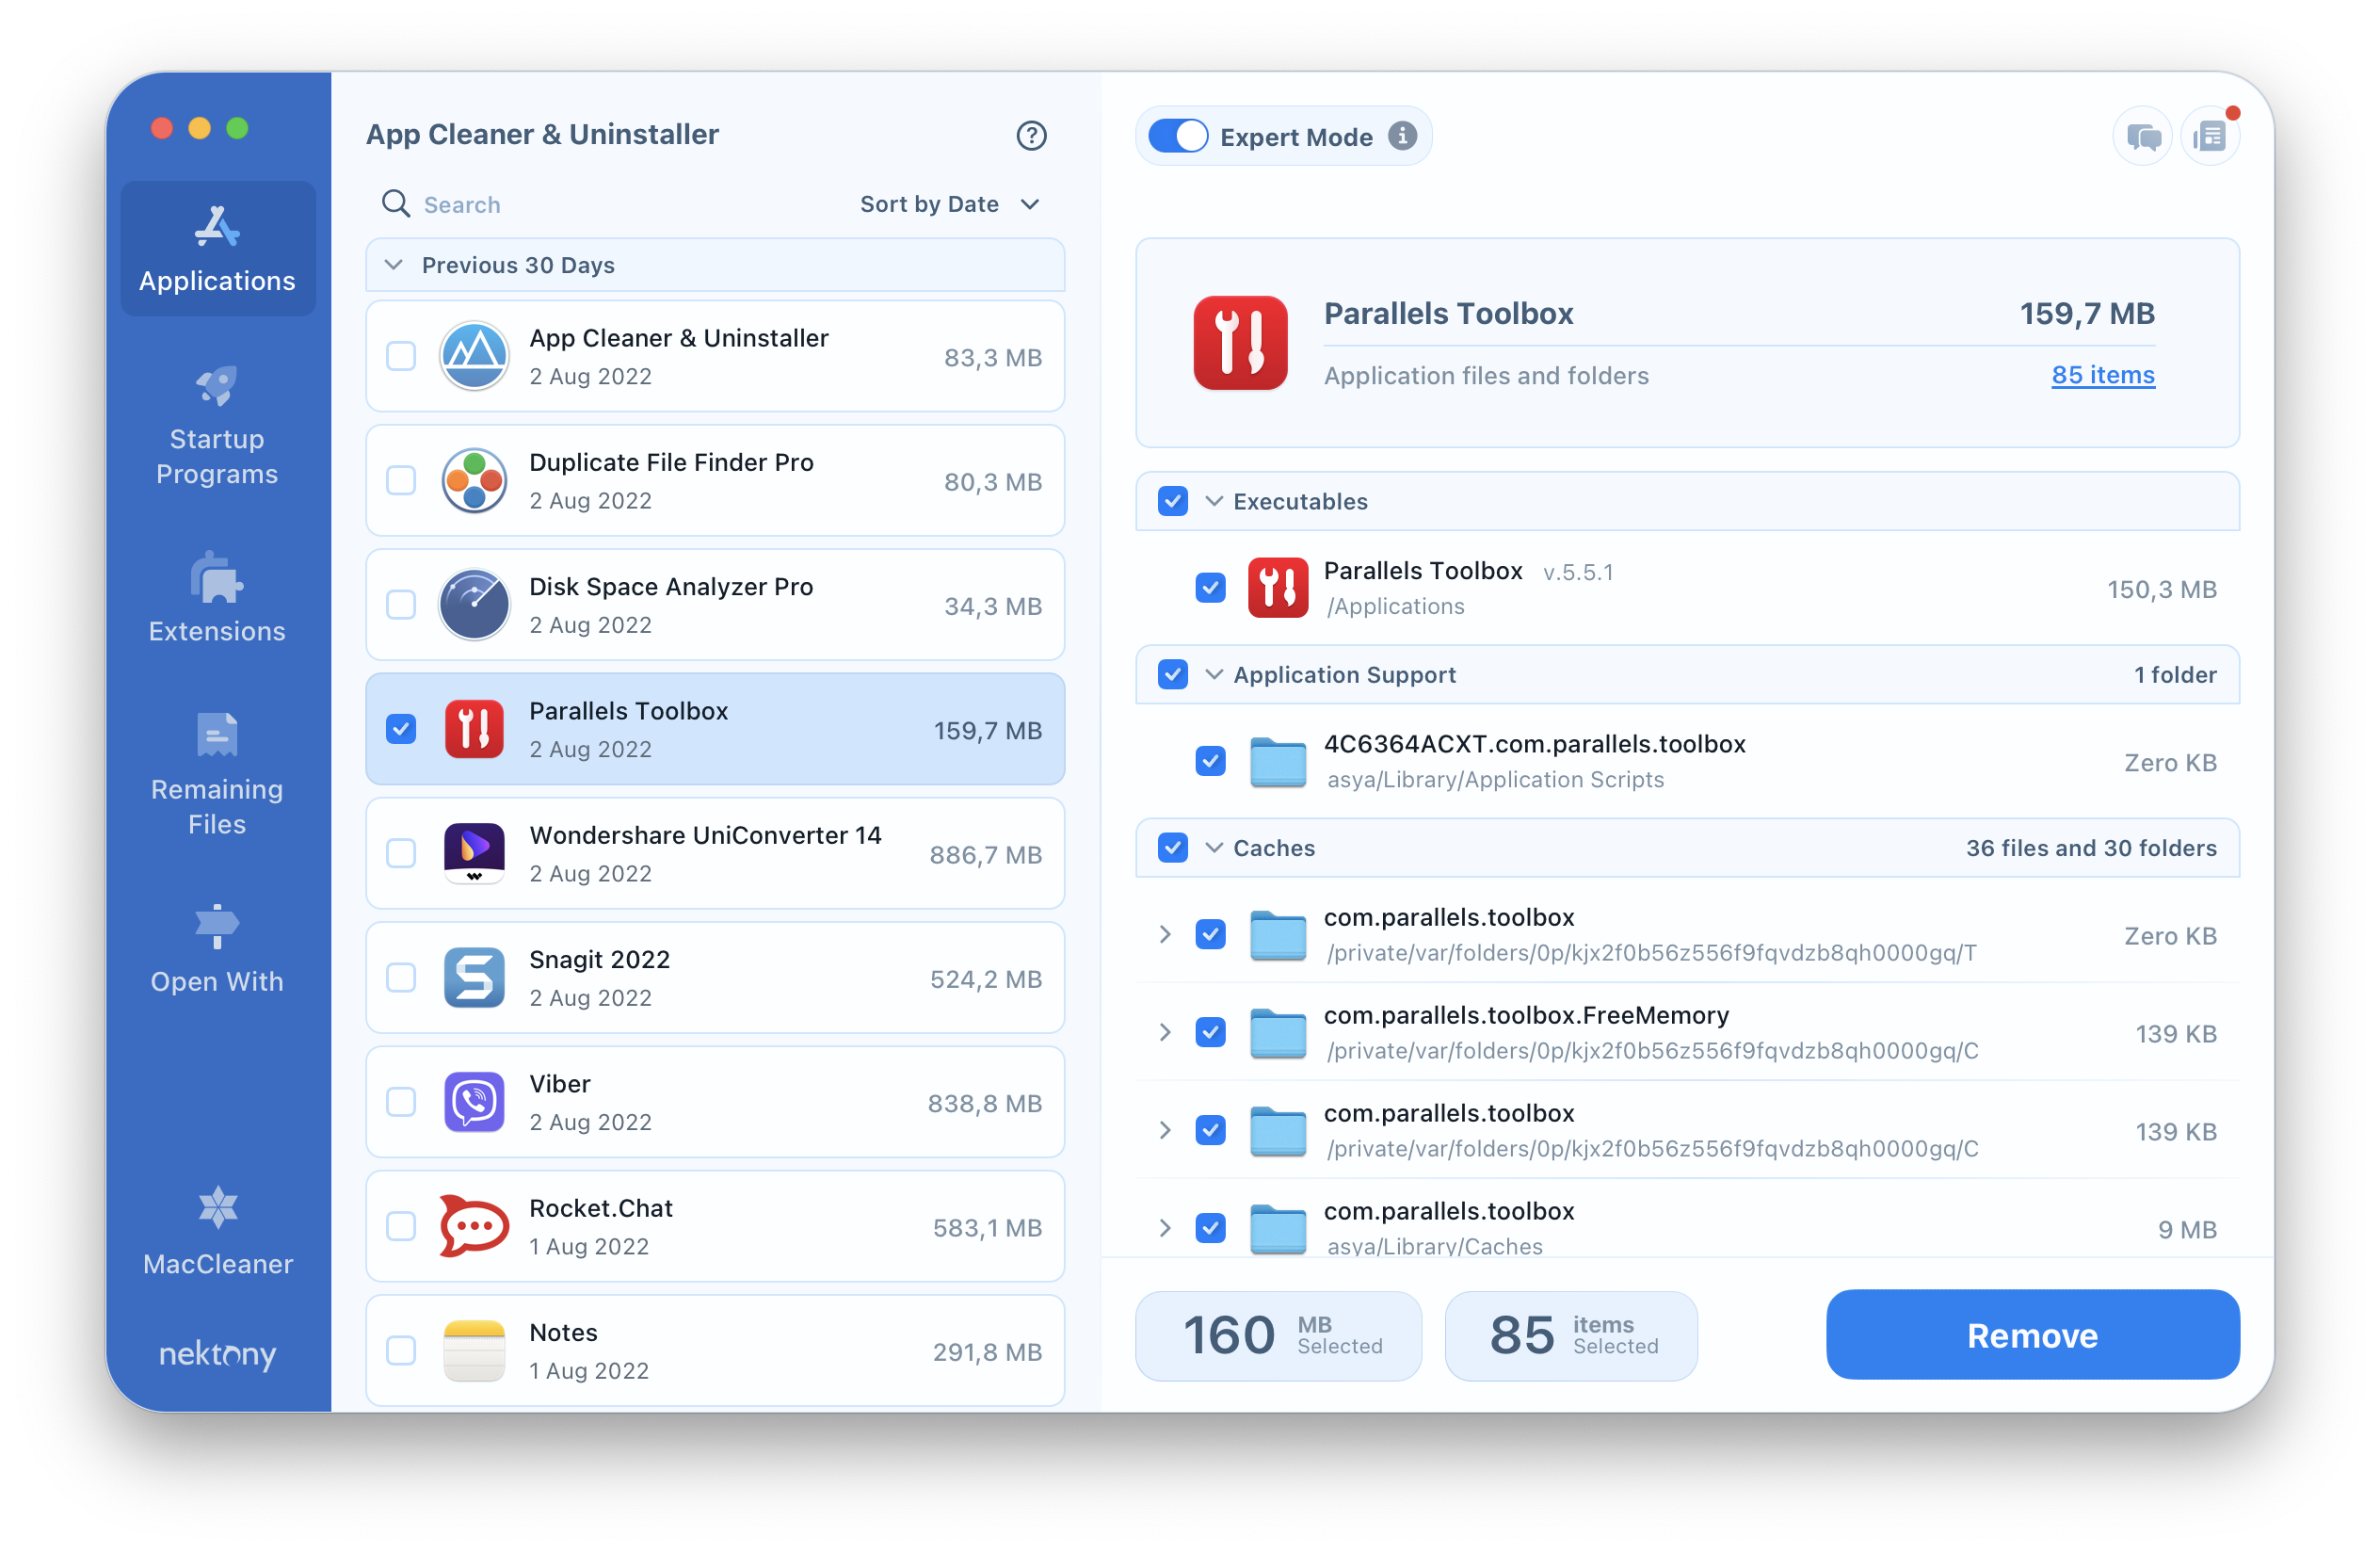Select Wondershare UniConverter 14 app entry

click(716, 852)
